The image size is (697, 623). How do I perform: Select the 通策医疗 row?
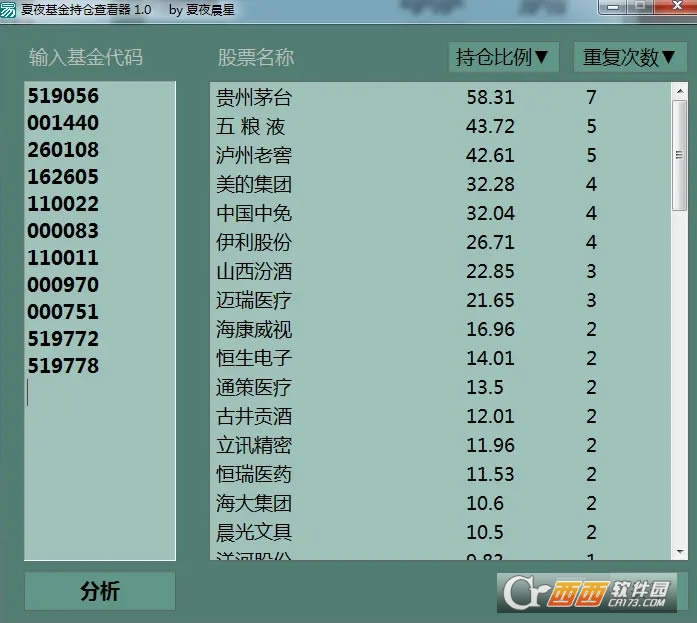pos(440,387)
